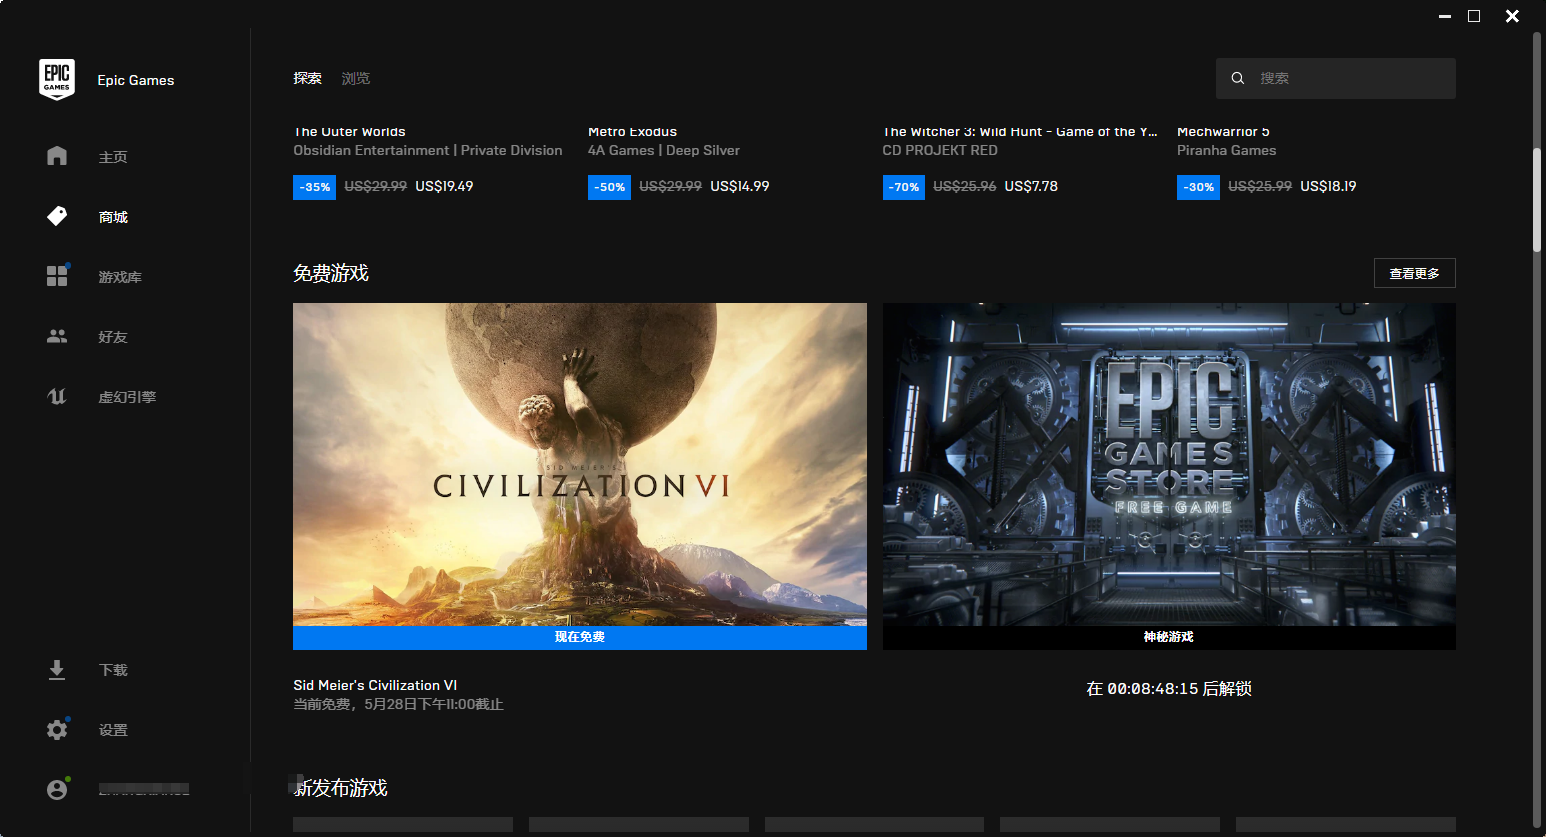This screenshot has width=1546, height=837.
Task: Go to 主页 in sidebar
Action: (113, 157)
